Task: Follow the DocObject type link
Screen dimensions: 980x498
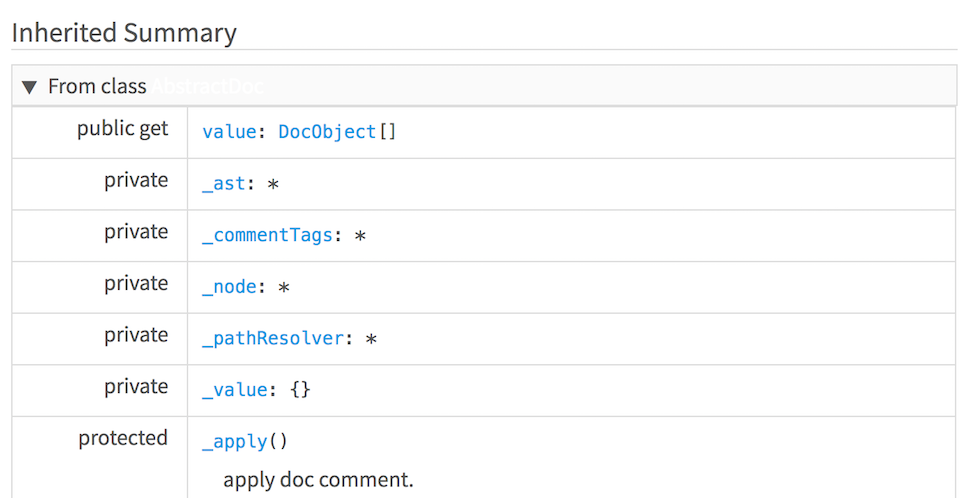Action: [328, 132]
